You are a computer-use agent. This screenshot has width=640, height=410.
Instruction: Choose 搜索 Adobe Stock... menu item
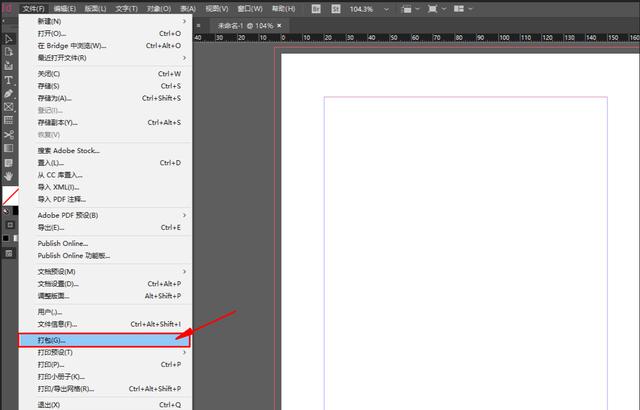click(105, 151)
